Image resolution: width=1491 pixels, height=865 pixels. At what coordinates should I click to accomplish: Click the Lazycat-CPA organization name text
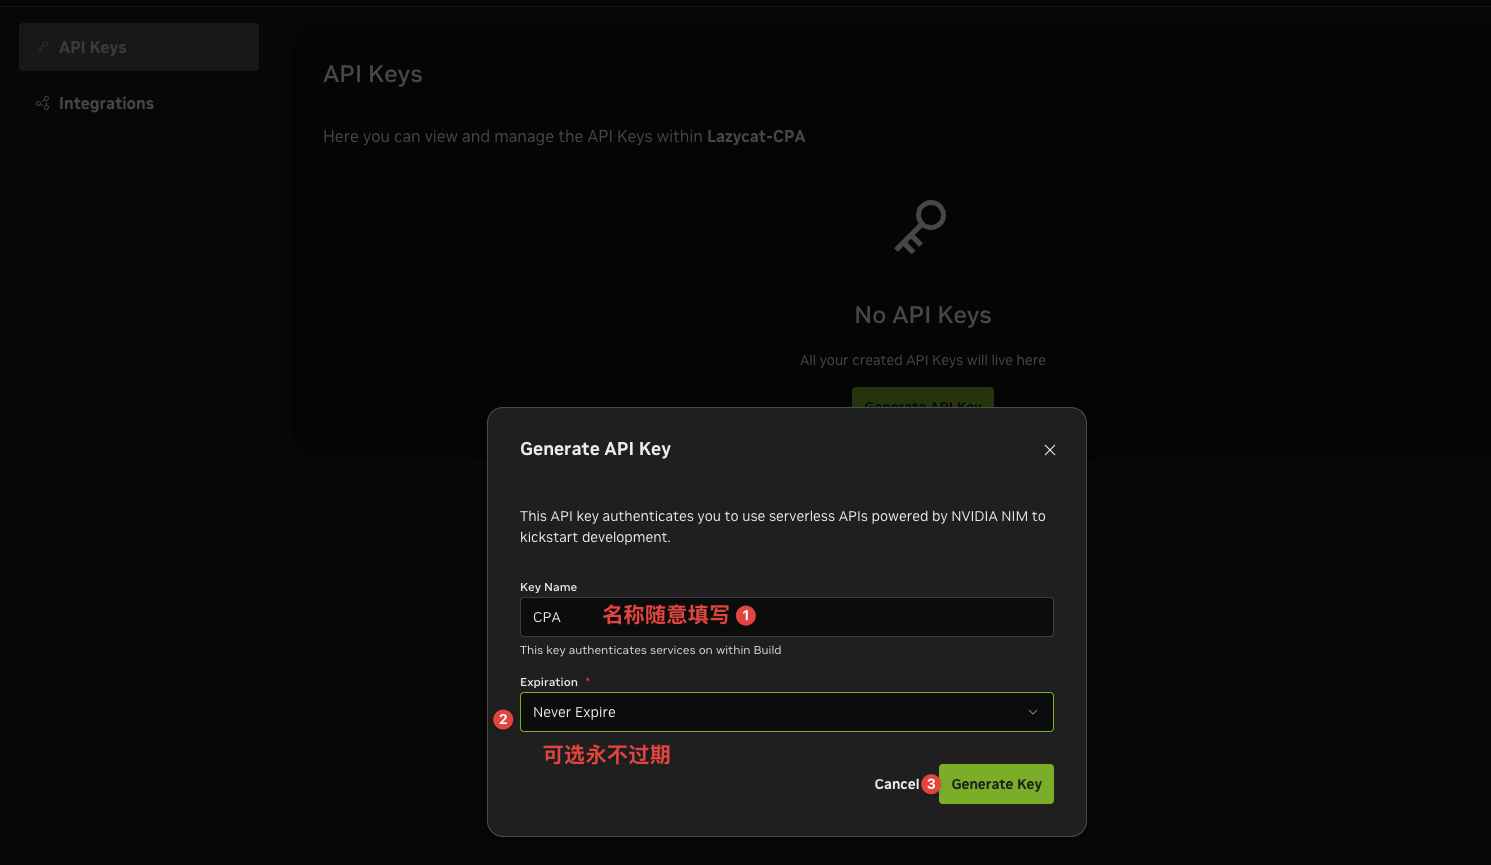pos(756,136)
